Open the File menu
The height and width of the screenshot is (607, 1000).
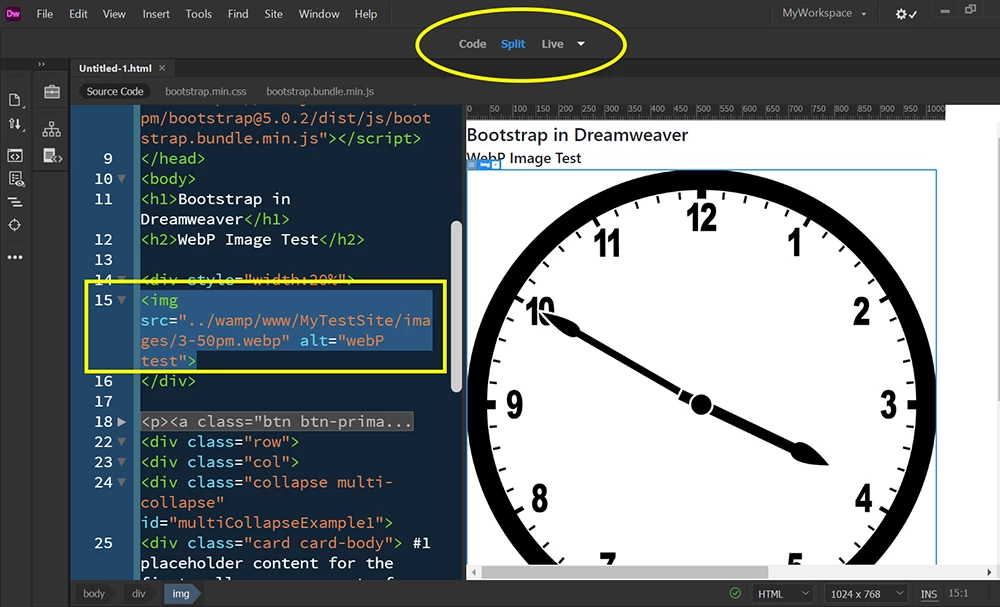[x=45, y=13]
